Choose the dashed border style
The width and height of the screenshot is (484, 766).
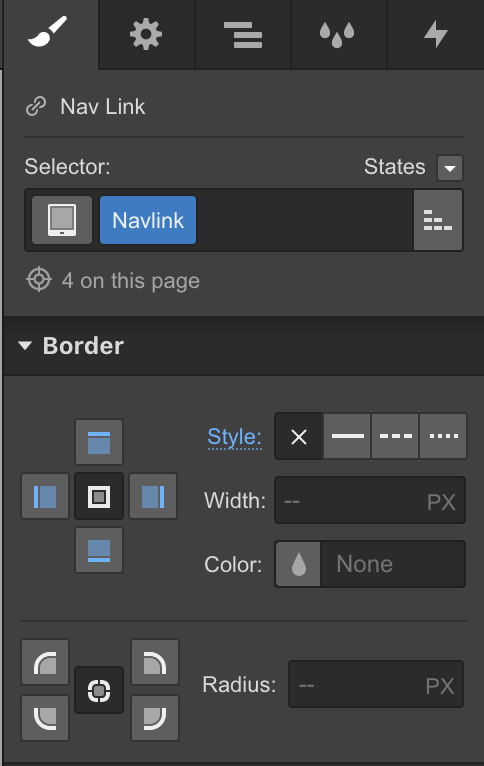(396, 436)
